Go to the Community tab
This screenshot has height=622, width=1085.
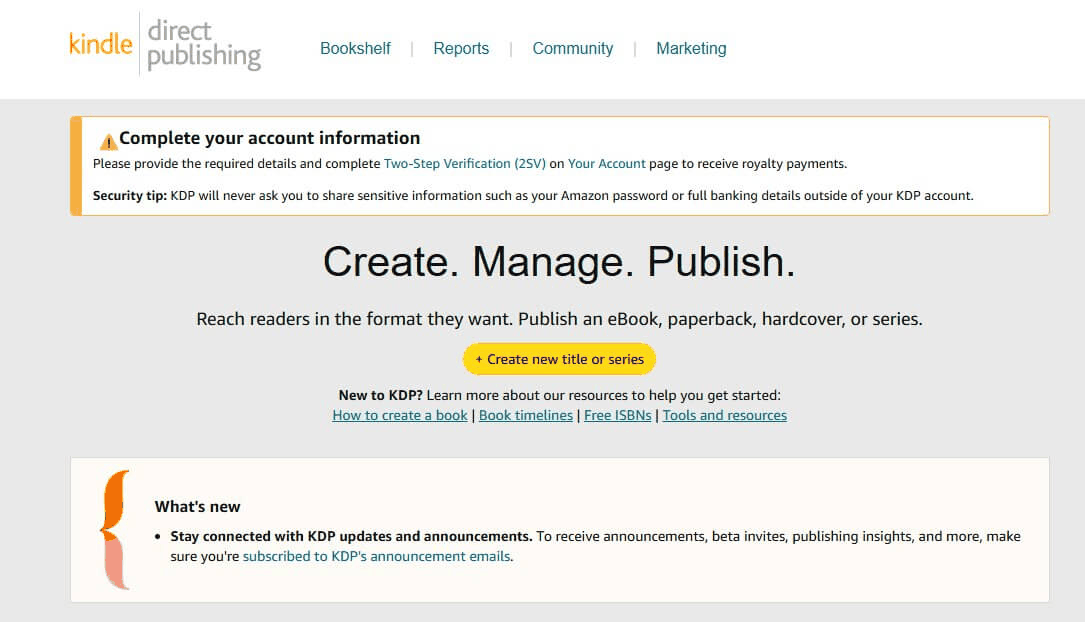pos(572,48)
